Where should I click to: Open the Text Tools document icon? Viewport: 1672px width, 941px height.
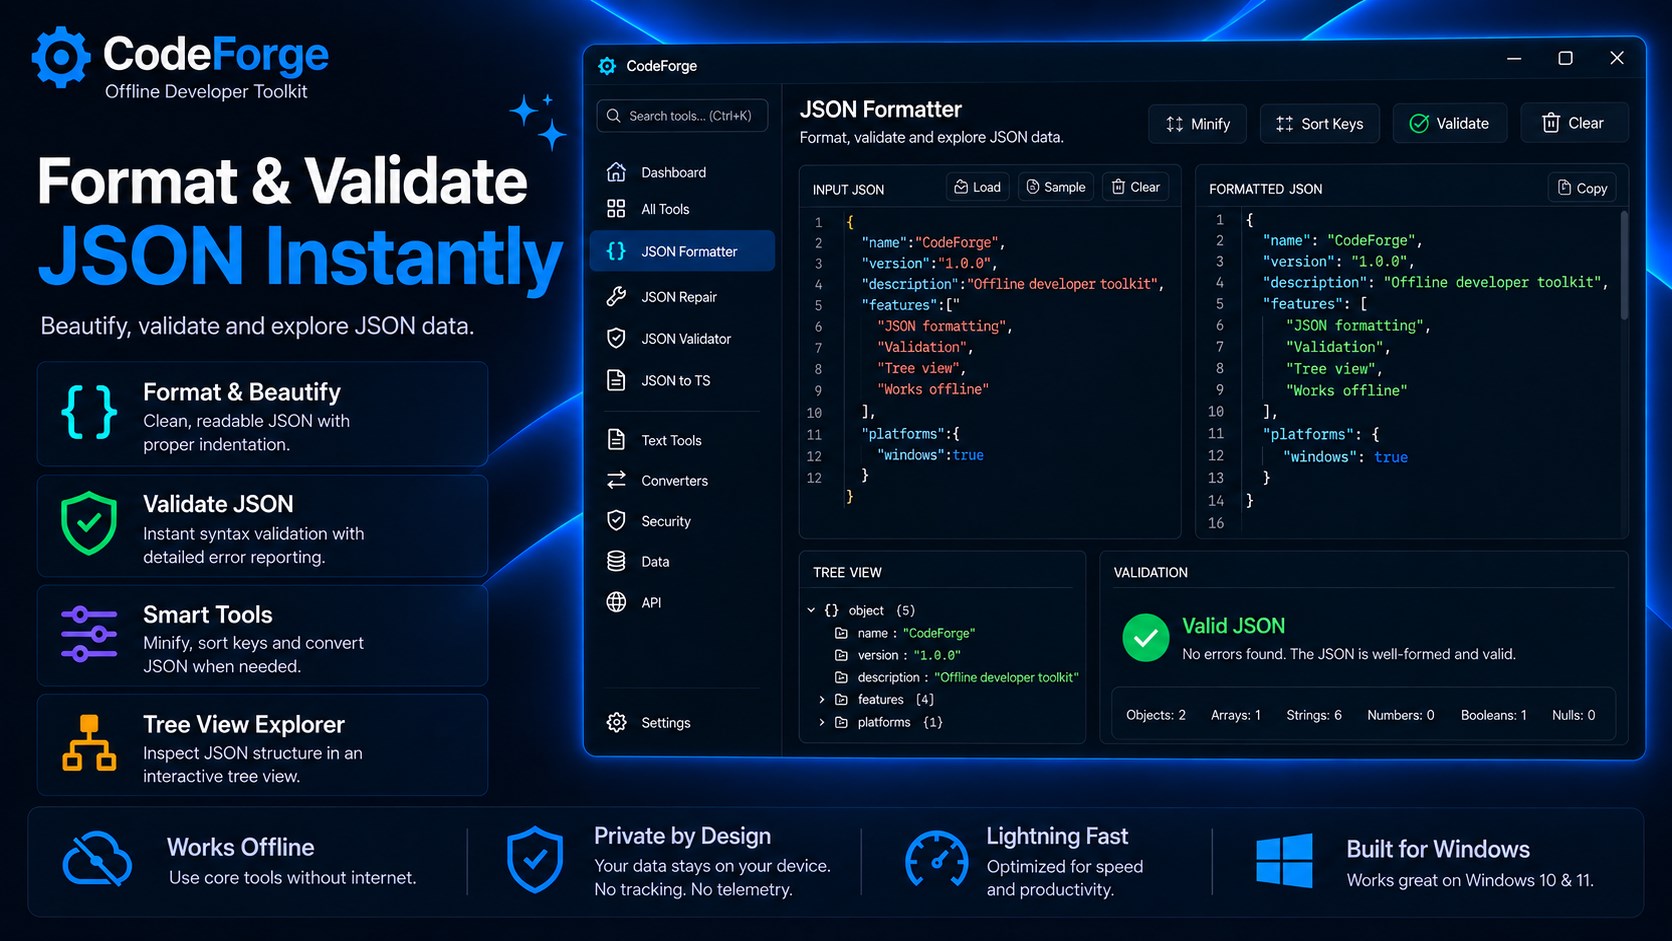(616, 440)
